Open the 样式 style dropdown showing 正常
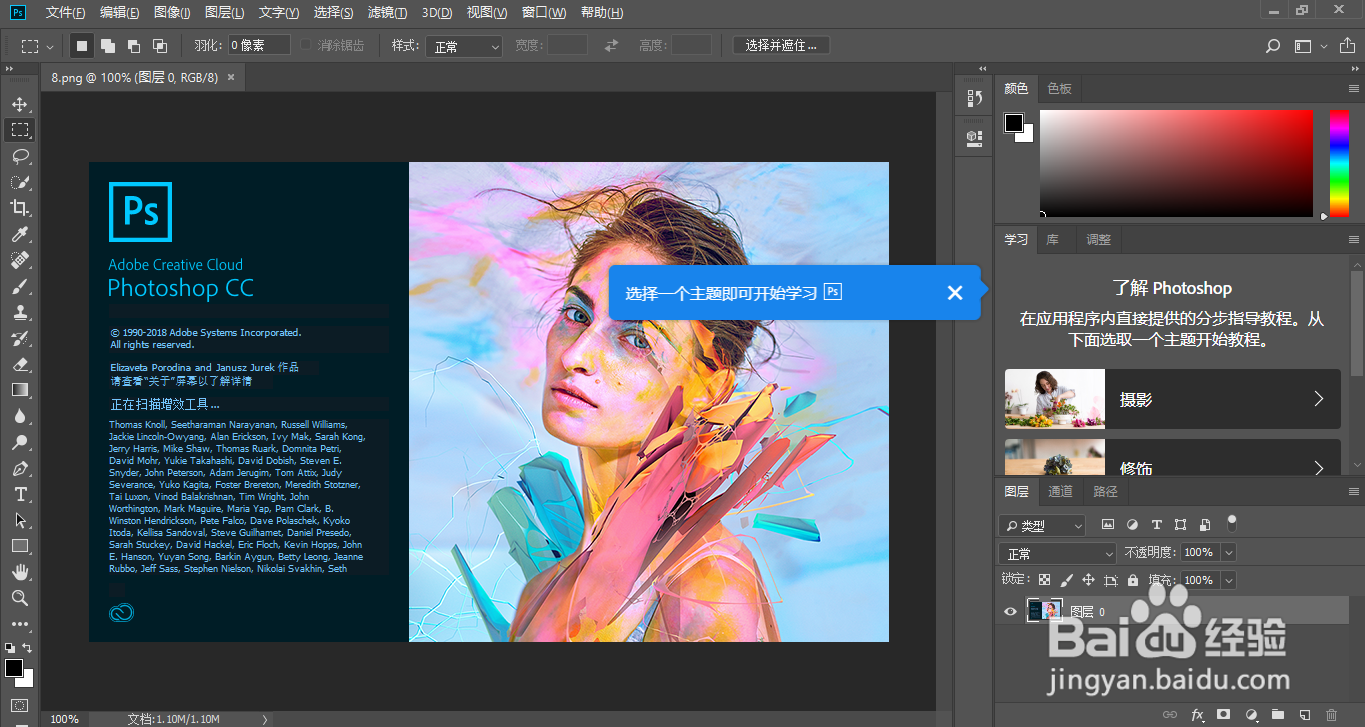Screen dimensions: 1365x727 click(x=464, y=46)
